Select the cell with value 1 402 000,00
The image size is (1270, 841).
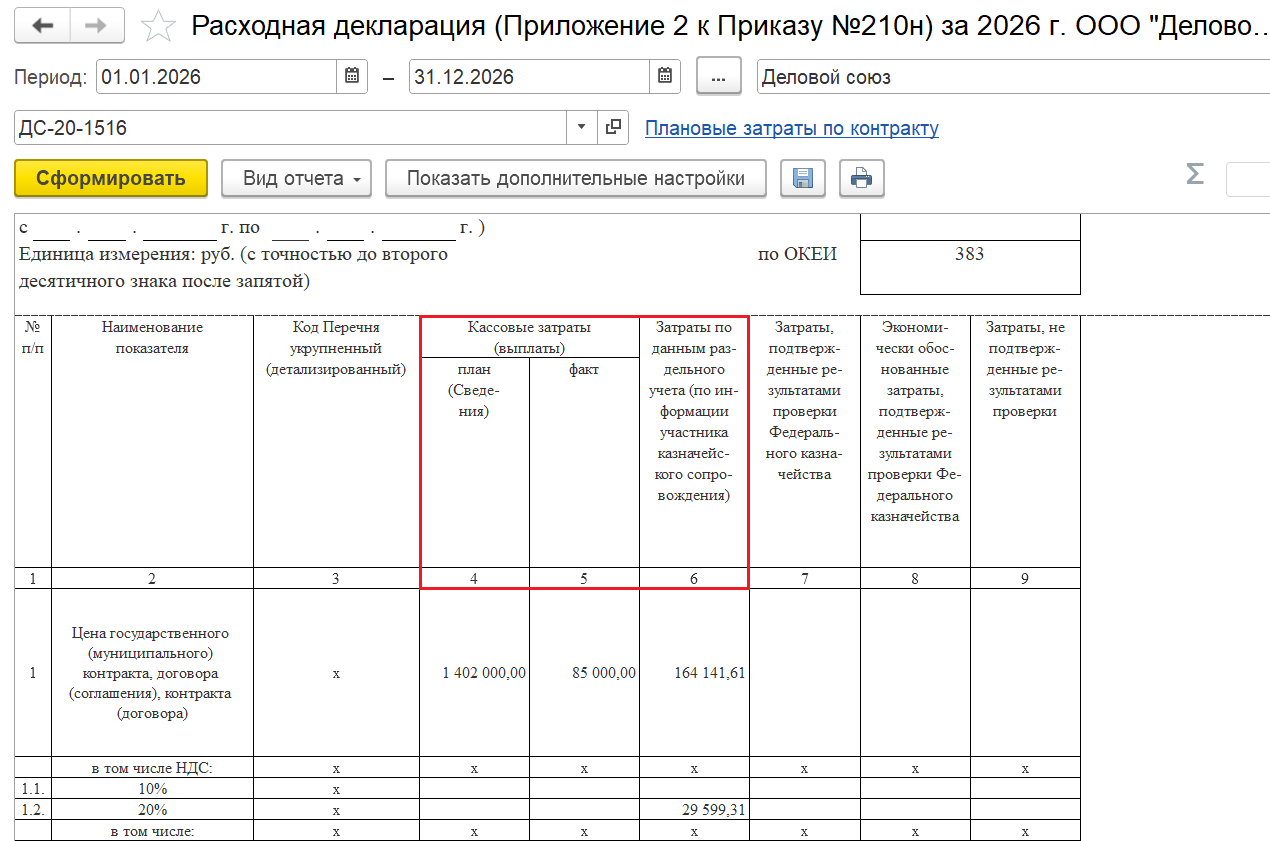[x=475, y=673]
